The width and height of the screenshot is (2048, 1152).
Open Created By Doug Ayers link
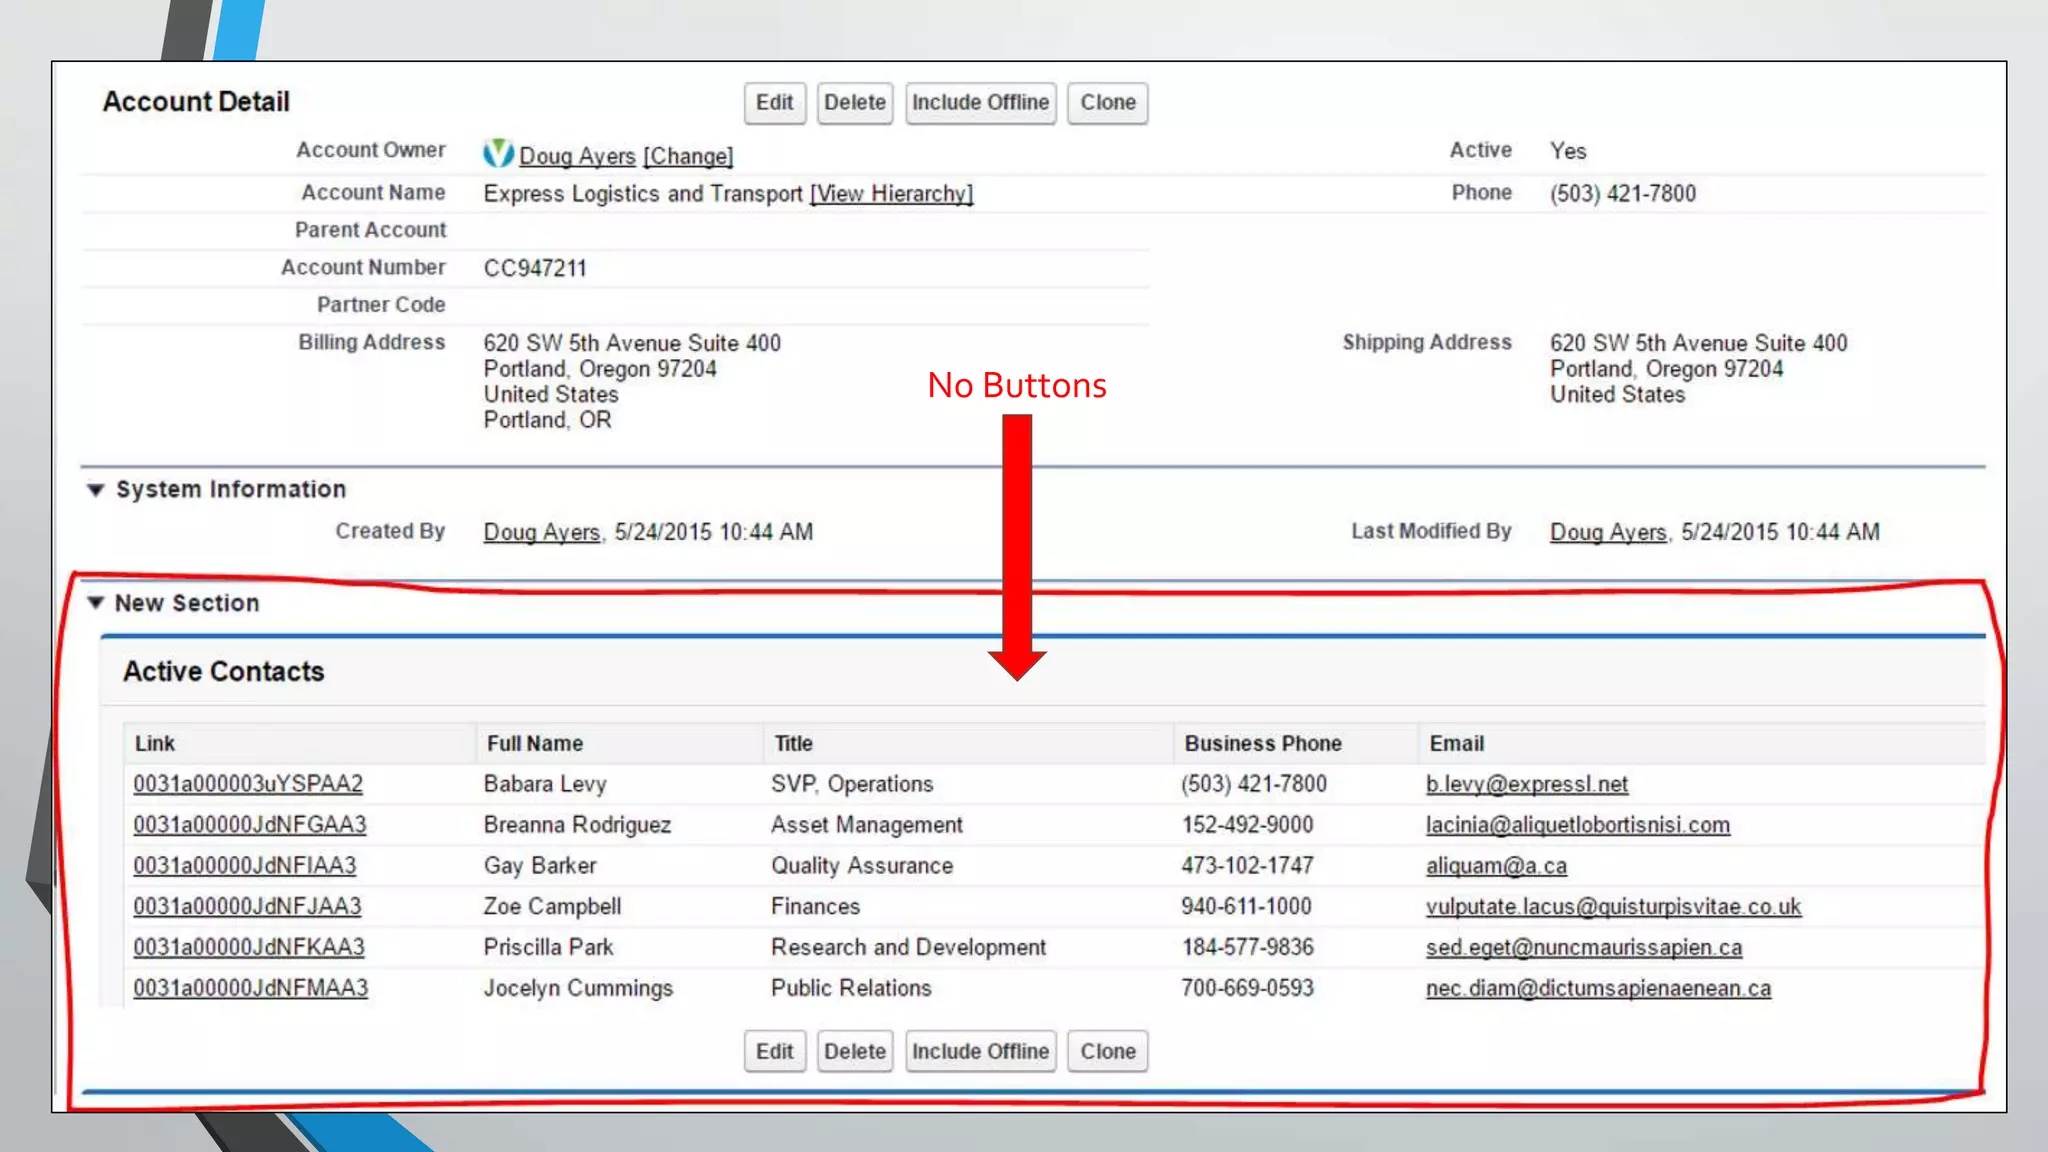coord(541,533)
